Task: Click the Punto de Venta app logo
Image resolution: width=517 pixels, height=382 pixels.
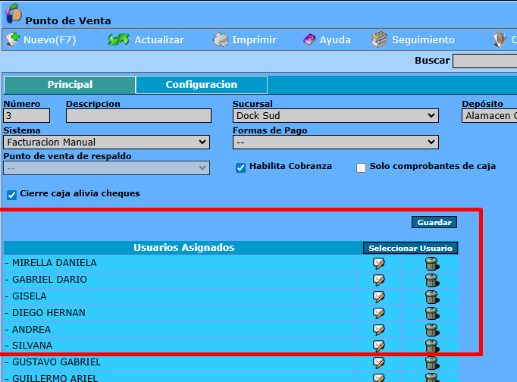Action: coord(13,14)
